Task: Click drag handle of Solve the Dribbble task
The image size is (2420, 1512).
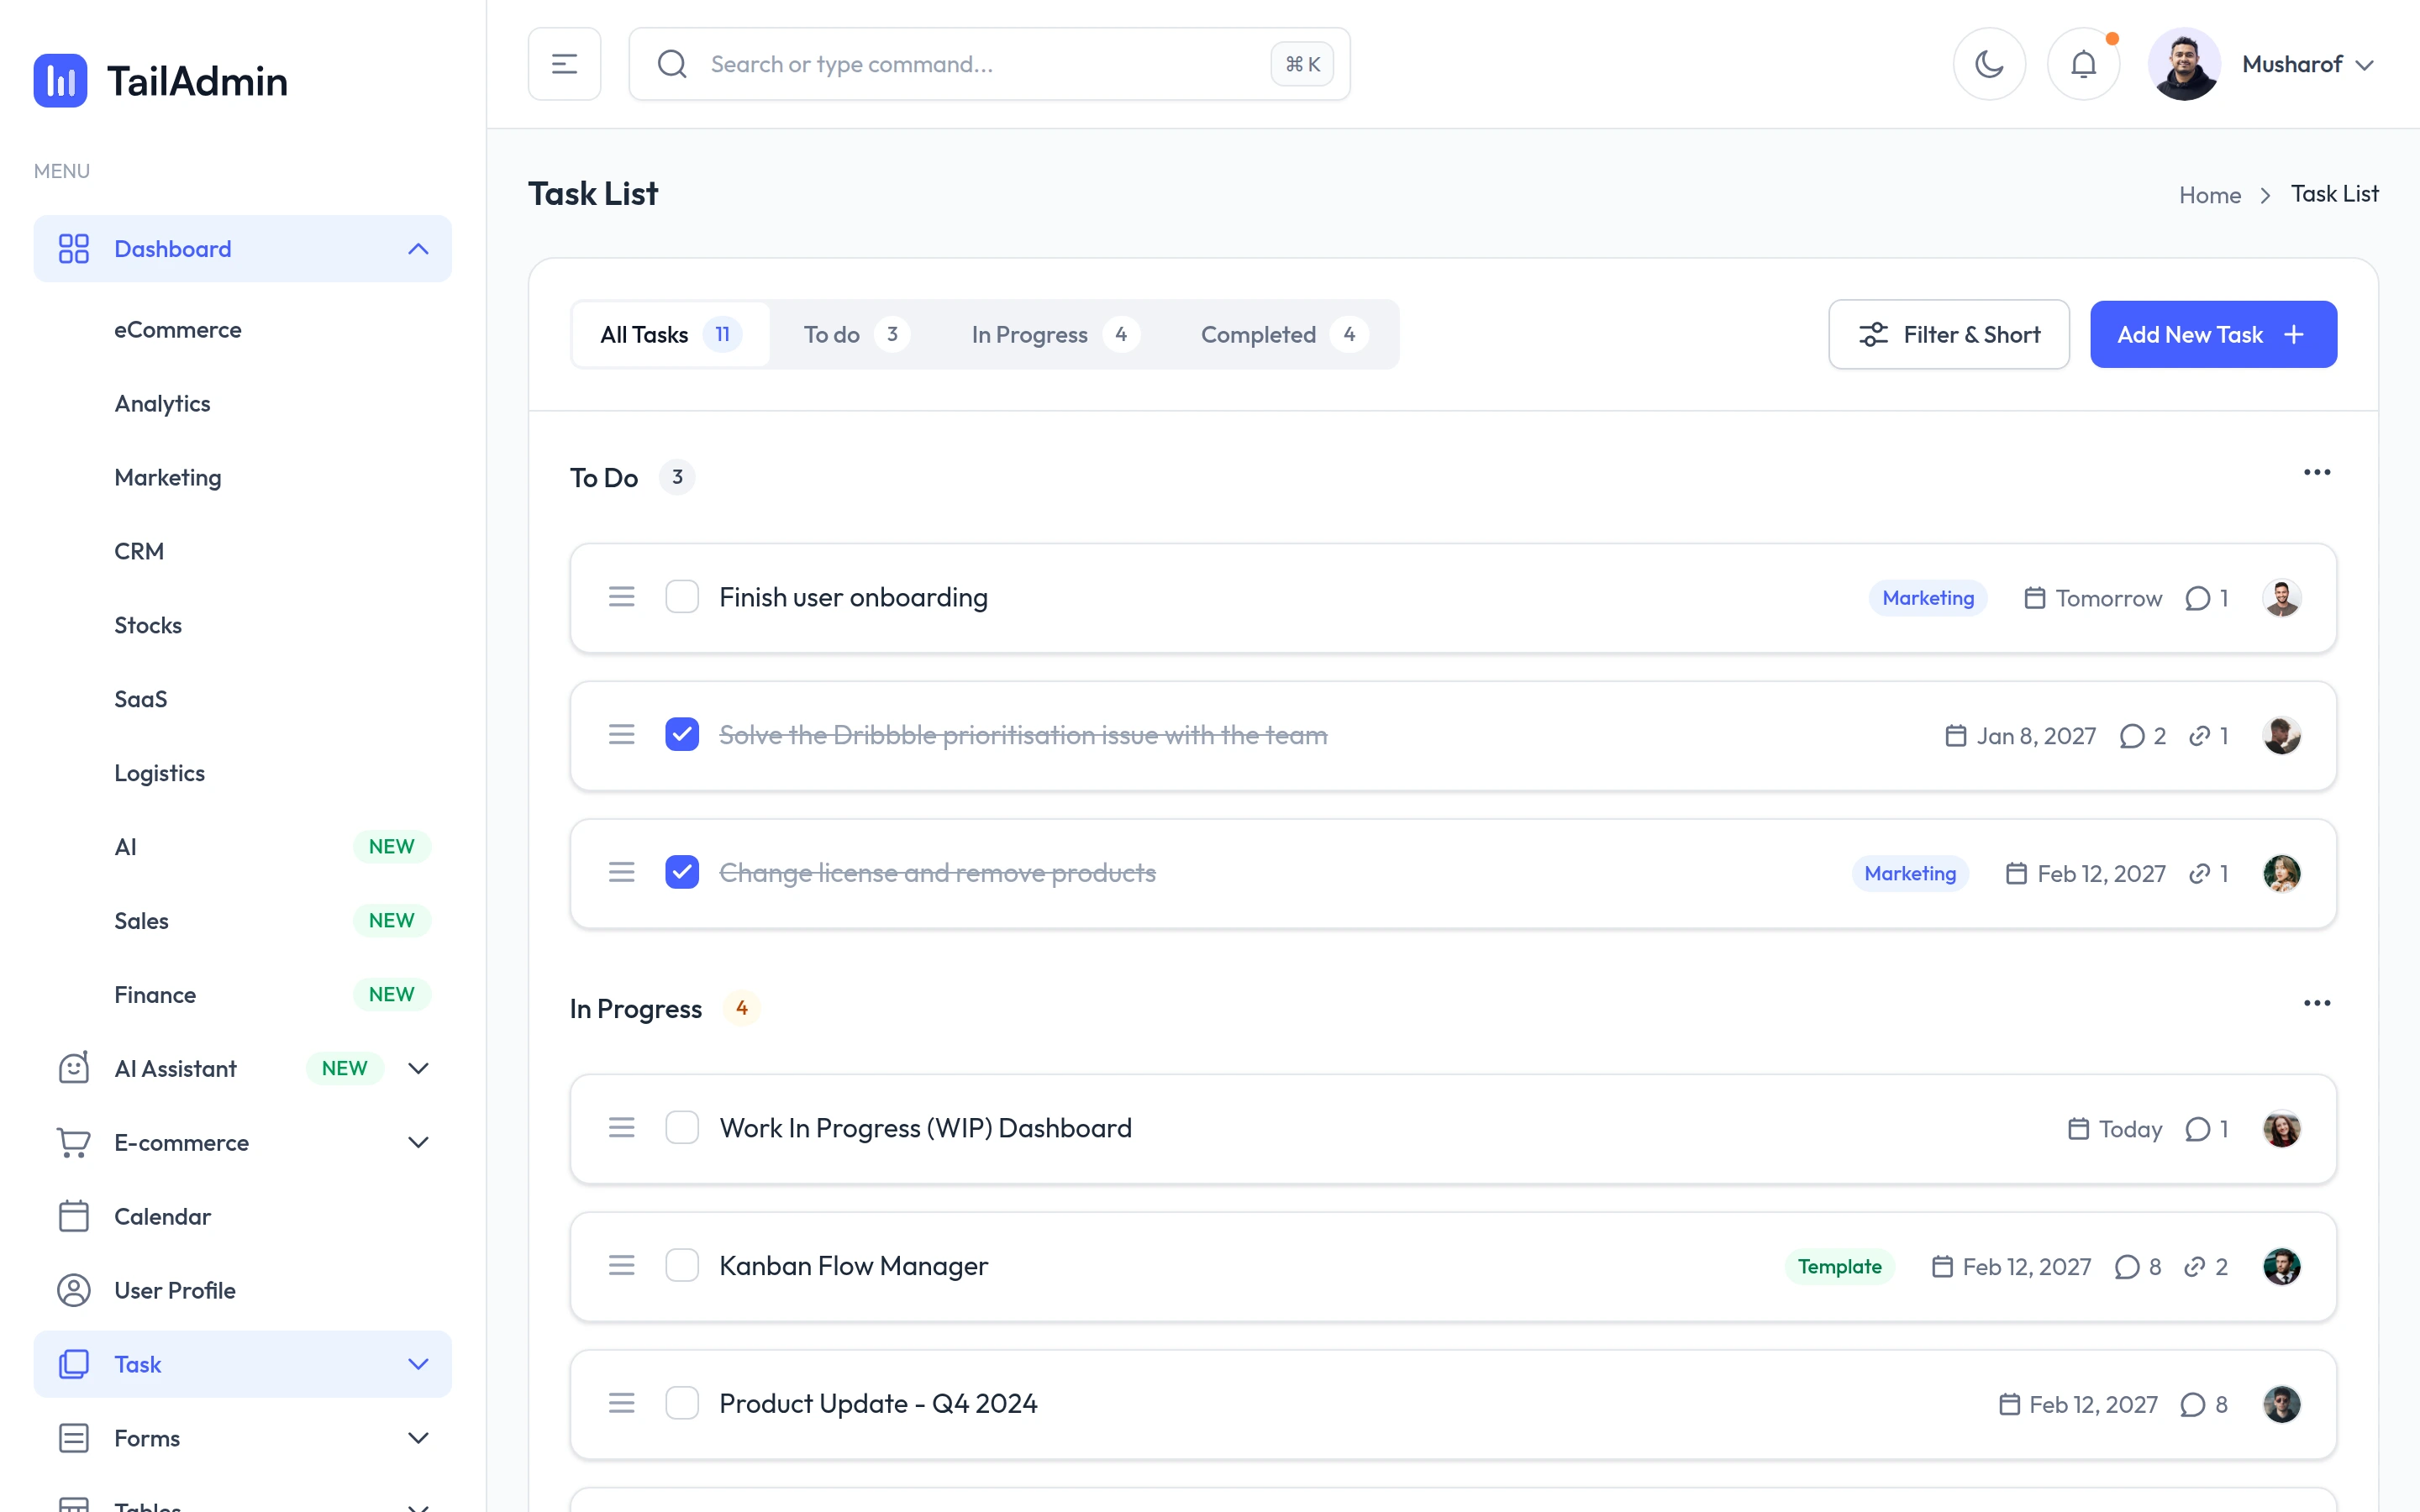Action: pos(621,735)
